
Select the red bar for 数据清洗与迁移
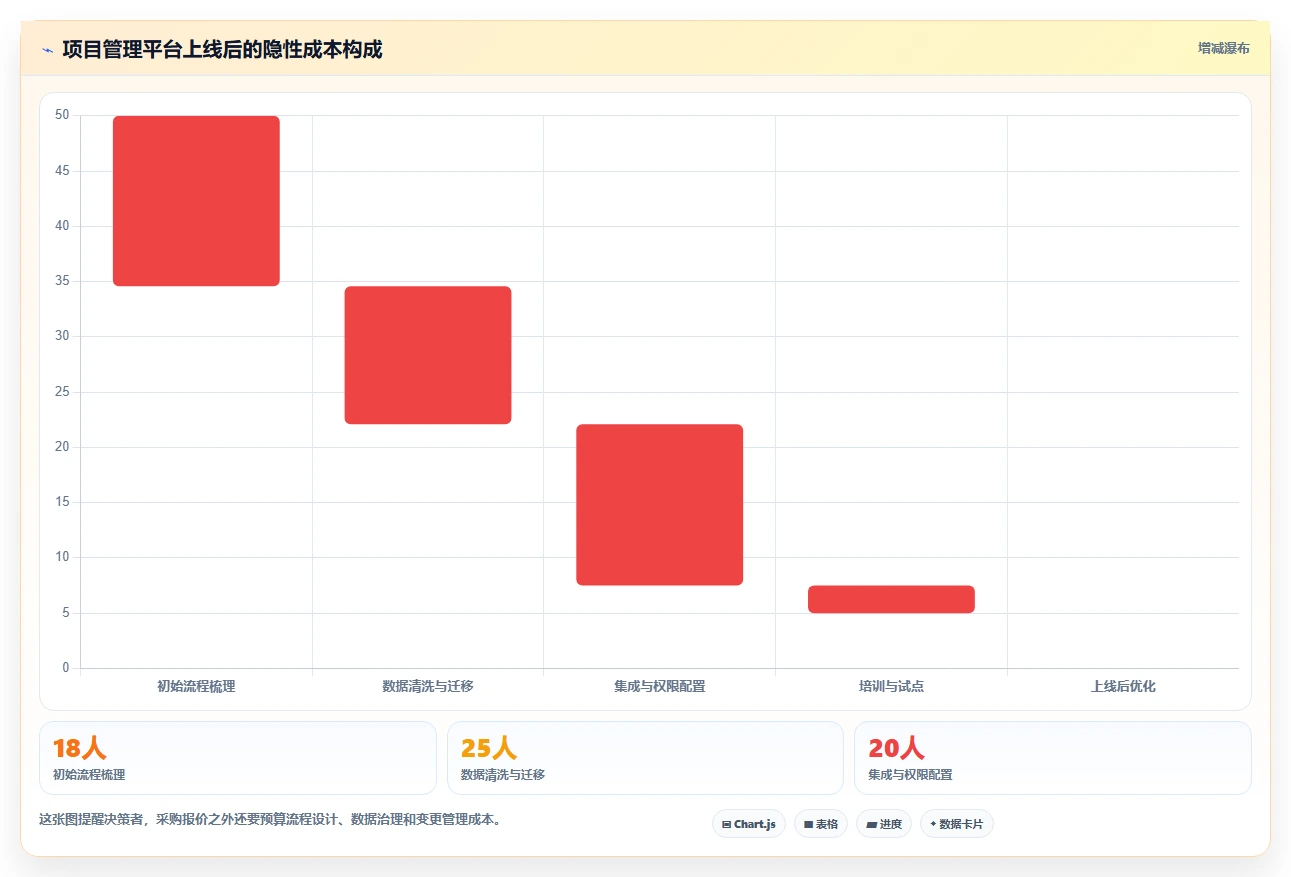pos(428,355)
